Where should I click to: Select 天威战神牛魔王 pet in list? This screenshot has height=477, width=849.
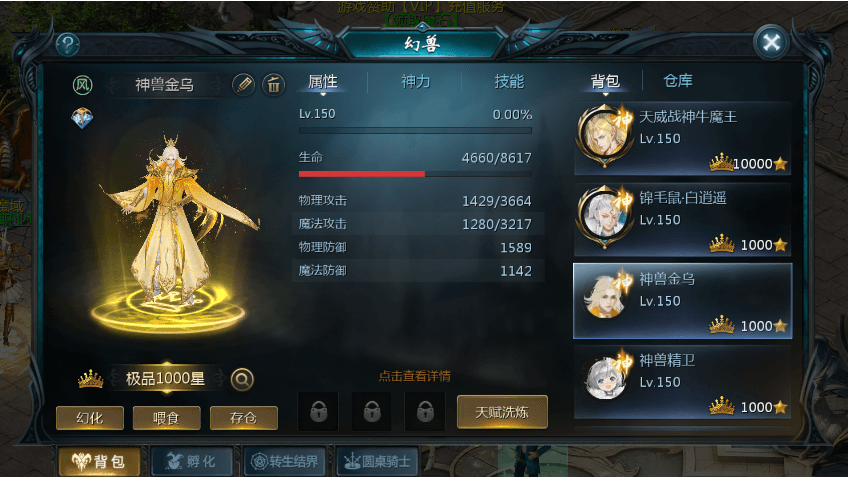click(682, 139)
